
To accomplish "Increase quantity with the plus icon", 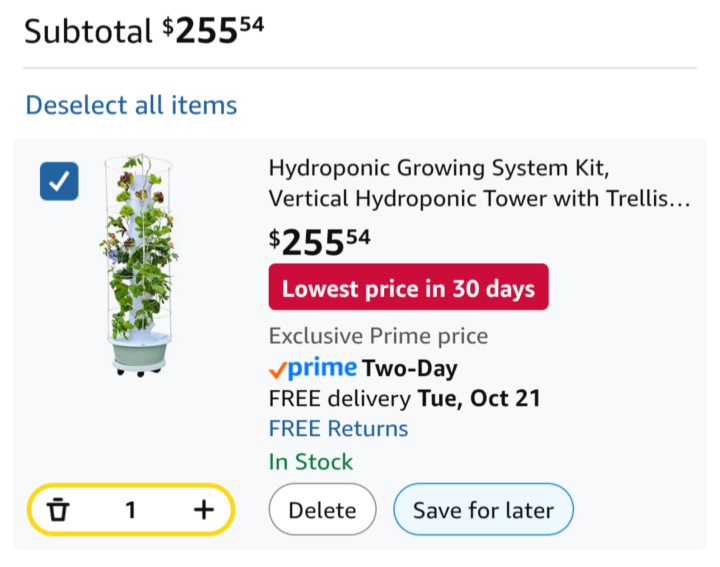I will pyautogui.click(x=204, y=510).
